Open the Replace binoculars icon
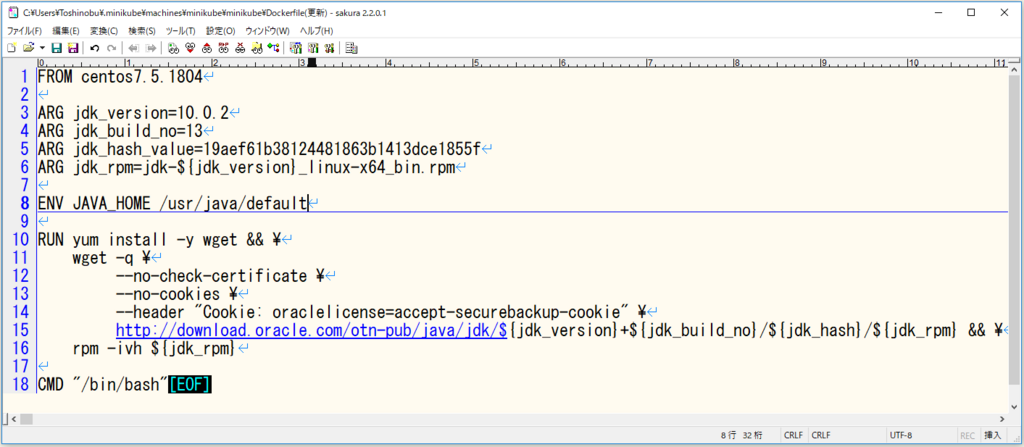The height and width of the screenshot is (447, 1024). click(x=223, y=48)
